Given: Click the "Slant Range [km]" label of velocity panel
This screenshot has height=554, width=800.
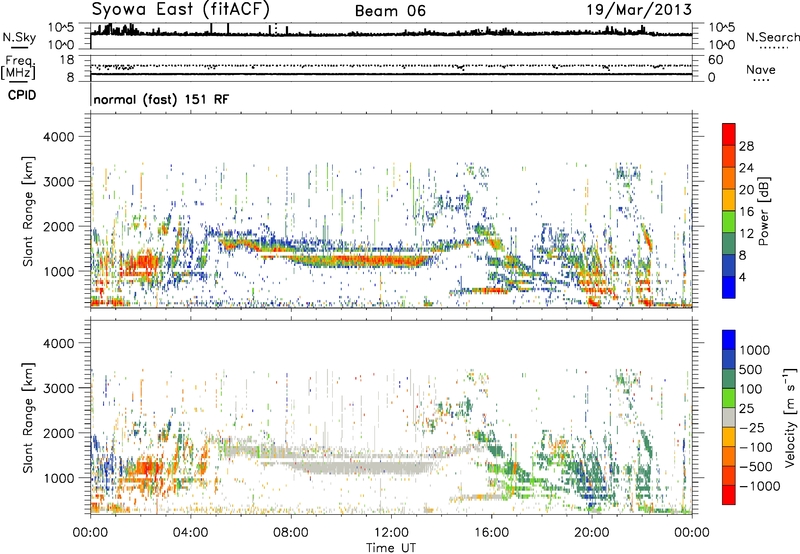Looking at the screenshot, I should point(28,418).
